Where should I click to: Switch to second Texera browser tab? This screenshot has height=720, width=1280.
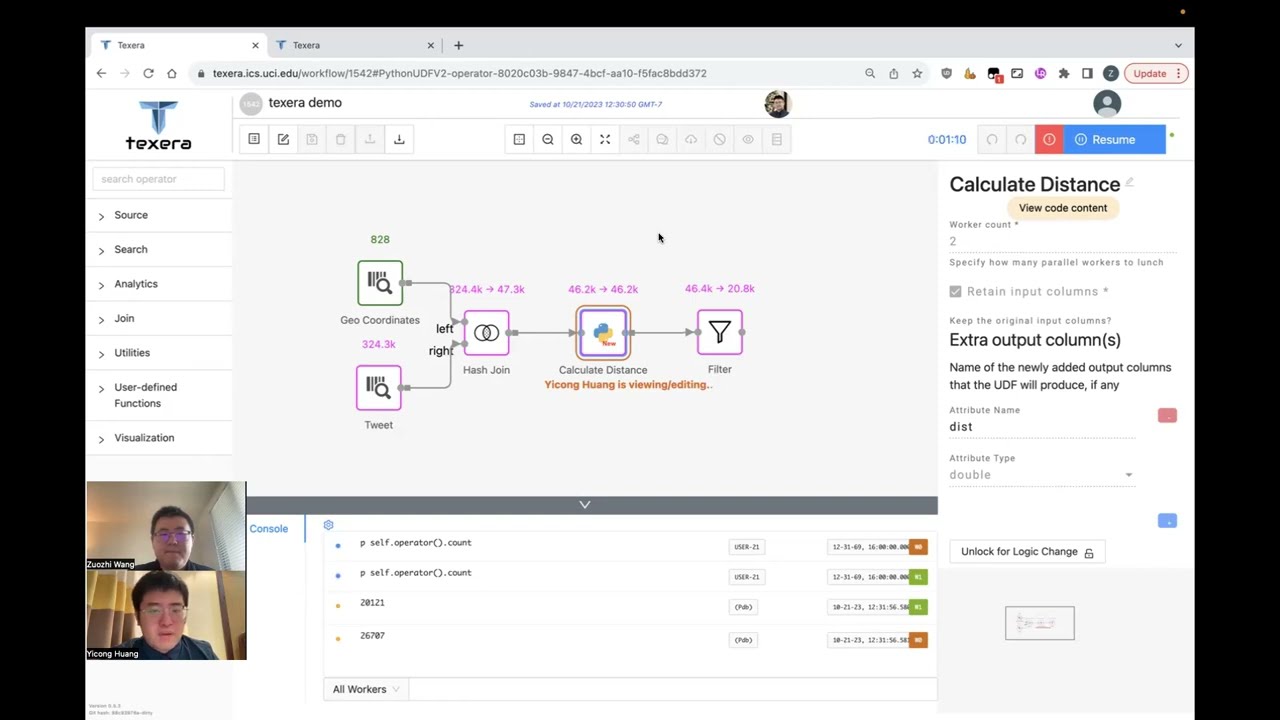[x=354, y=45]
